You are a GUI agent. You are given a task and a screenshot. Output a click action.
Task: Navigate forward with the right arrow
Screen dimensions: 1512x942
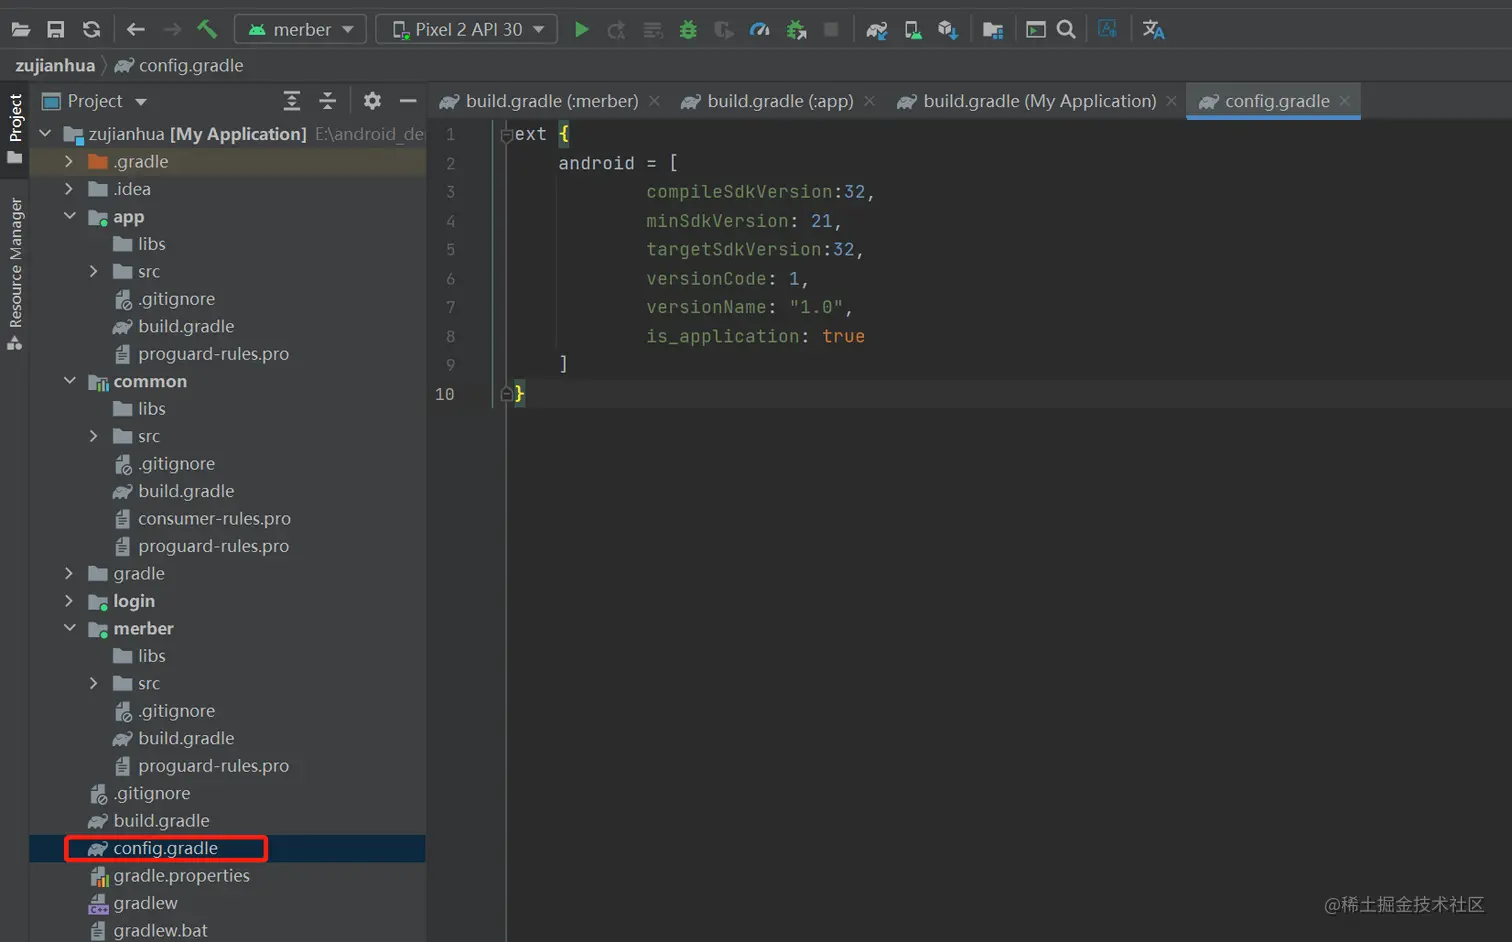click(x=172, y=29)
